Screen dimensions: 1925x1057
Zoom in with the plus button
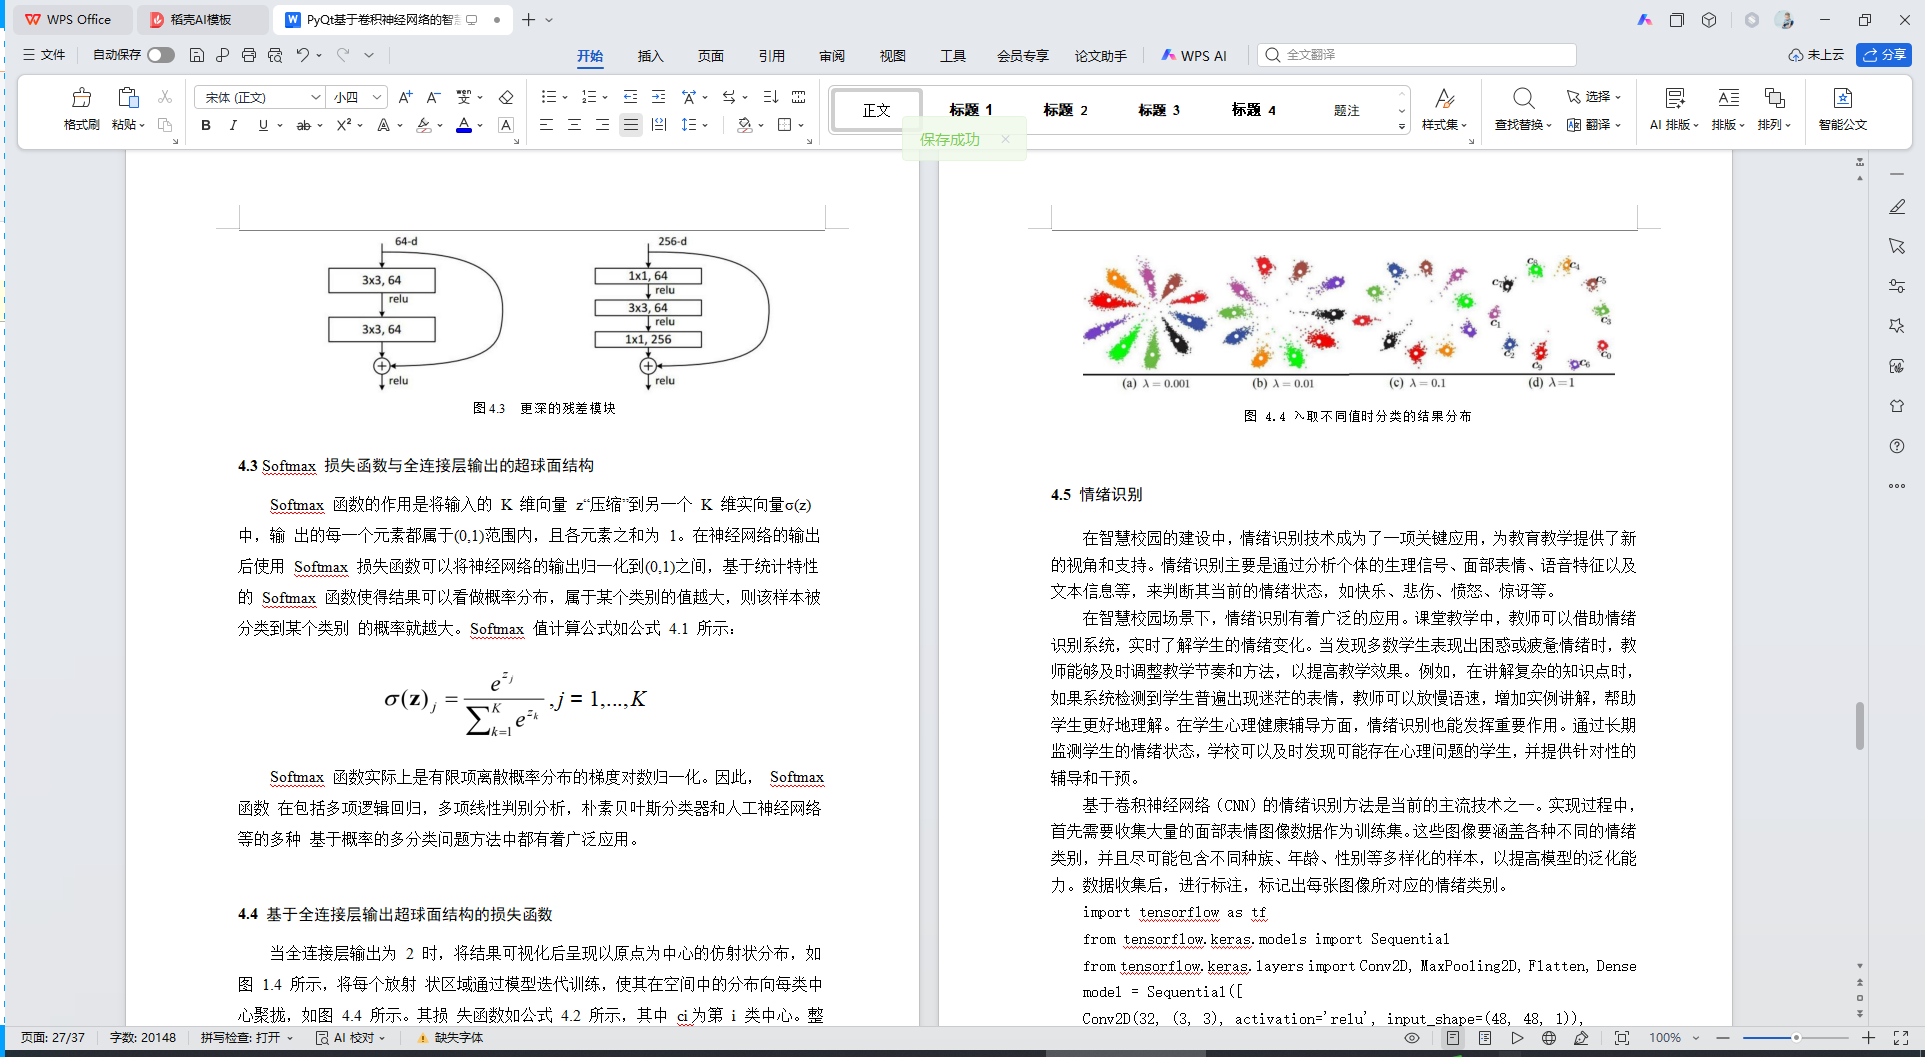pos(1868,1038)
